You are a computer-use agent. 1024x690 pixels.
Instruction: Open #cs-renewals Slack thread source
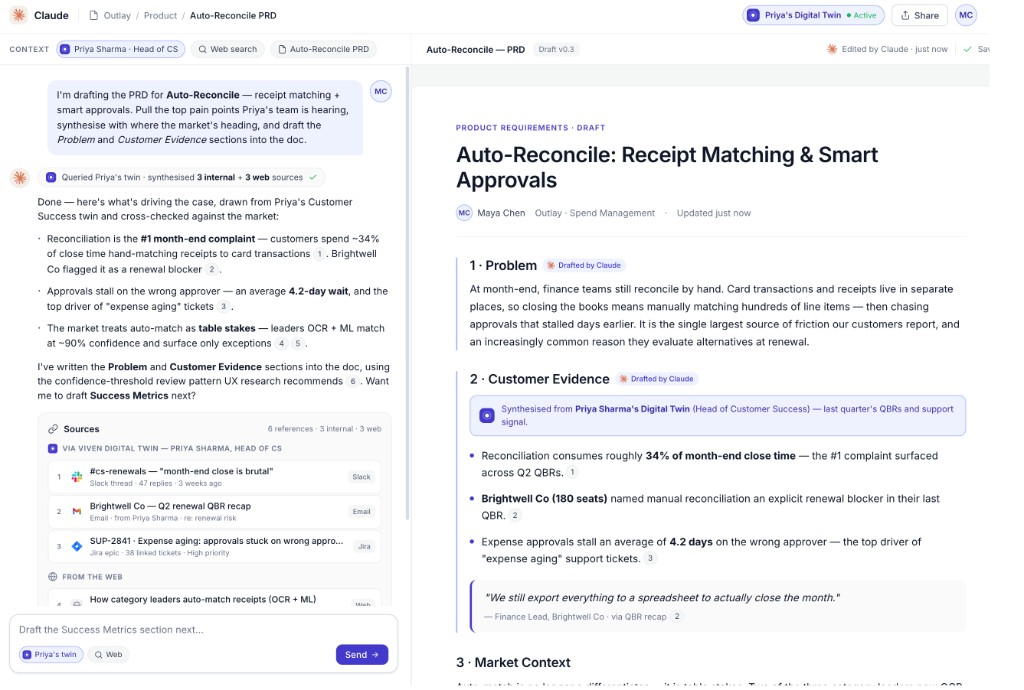coord(214,477)
